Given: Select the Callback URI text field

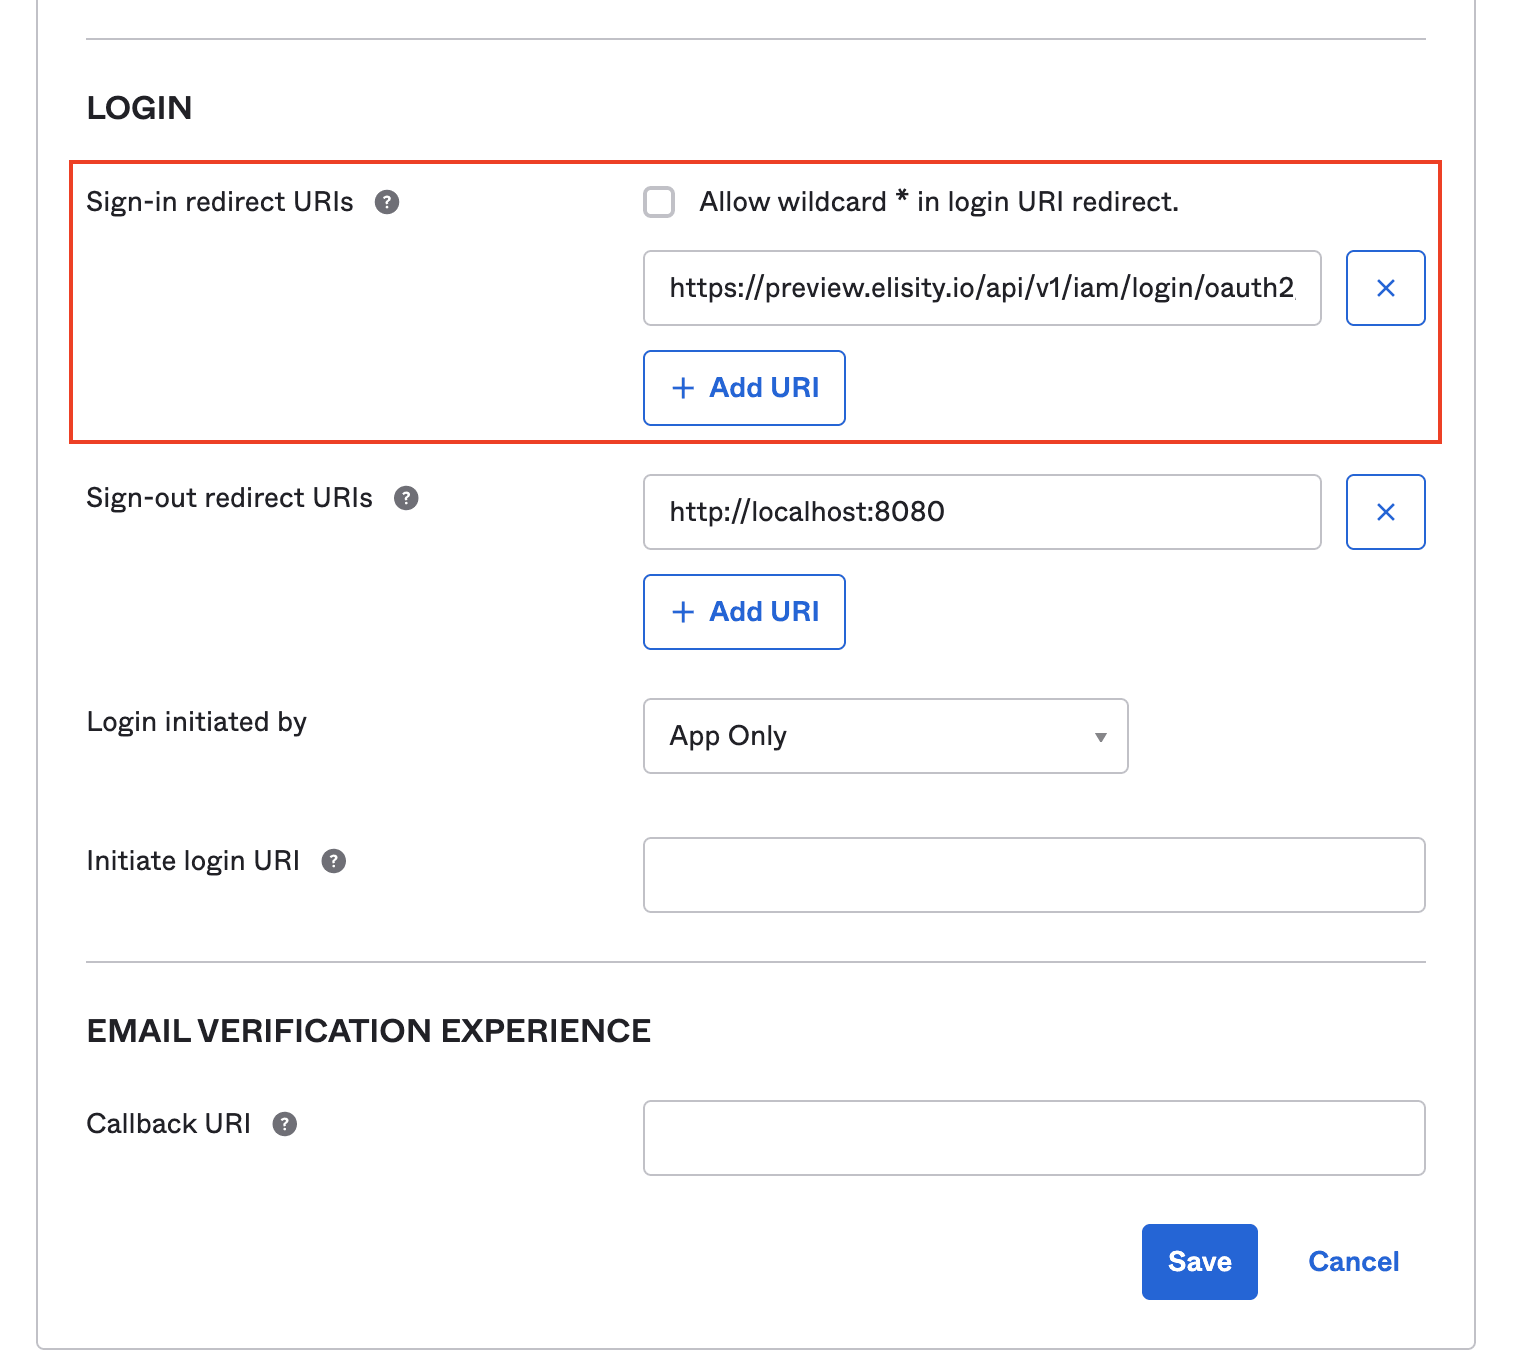Looking at the screenshot, I should pos(1033,1138).
